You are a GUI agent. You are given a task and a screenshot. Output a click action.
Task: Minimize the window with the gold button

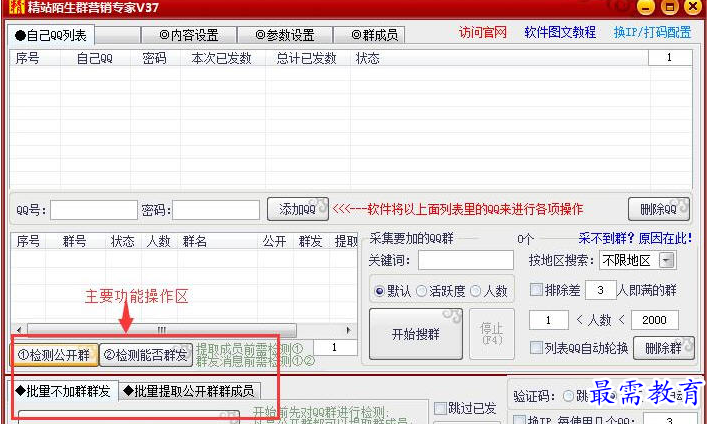tap(646, 7)
